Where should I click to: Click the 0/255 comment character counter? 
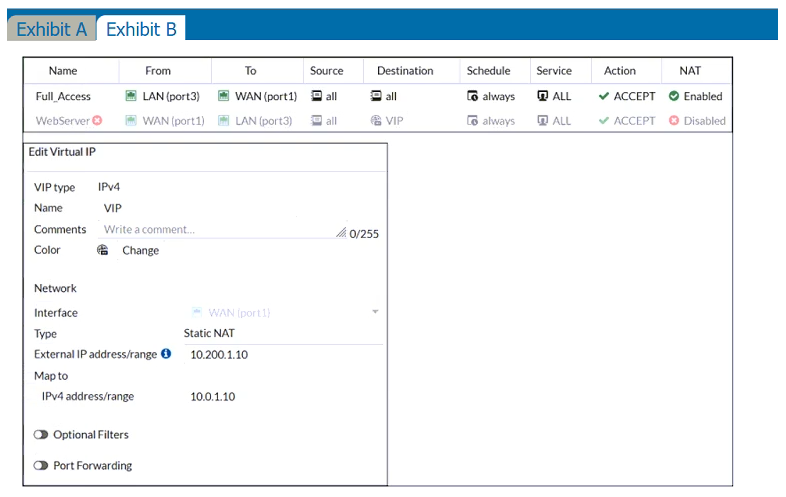364,234
